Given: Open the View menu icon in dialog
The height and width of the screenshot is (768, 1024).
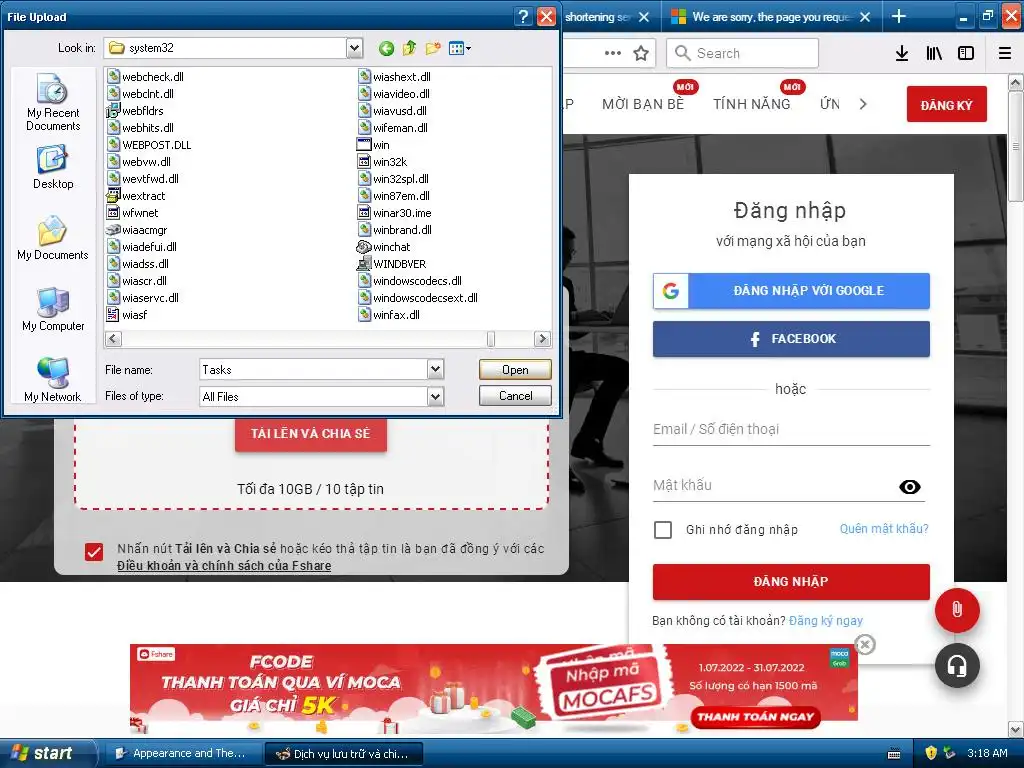Looking at the screenshot, I should 460,48.
